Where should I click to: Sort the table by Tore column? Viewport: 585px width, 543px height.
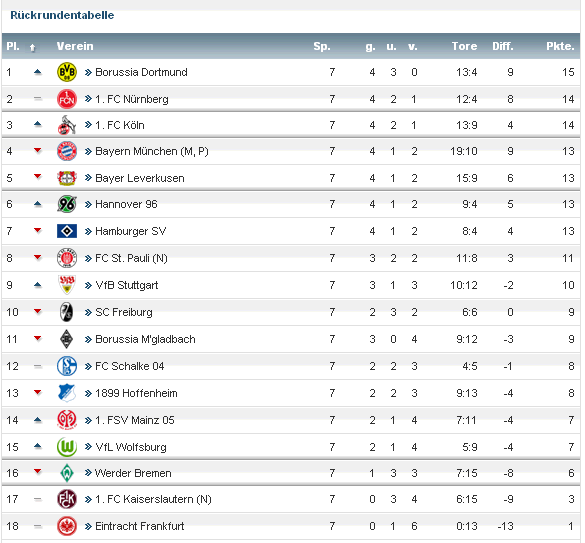point(464,46)
